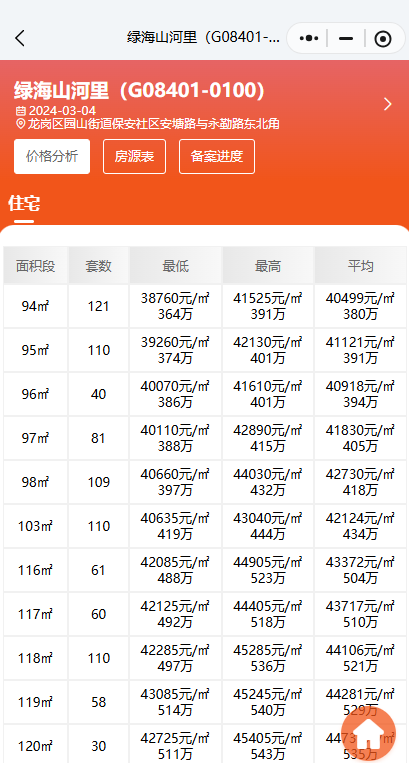The width and height of the screenshot is (409, 763).
Task: Select the 117㎡ area row cell
Action: pyautogui.click(x=36, y=614)
